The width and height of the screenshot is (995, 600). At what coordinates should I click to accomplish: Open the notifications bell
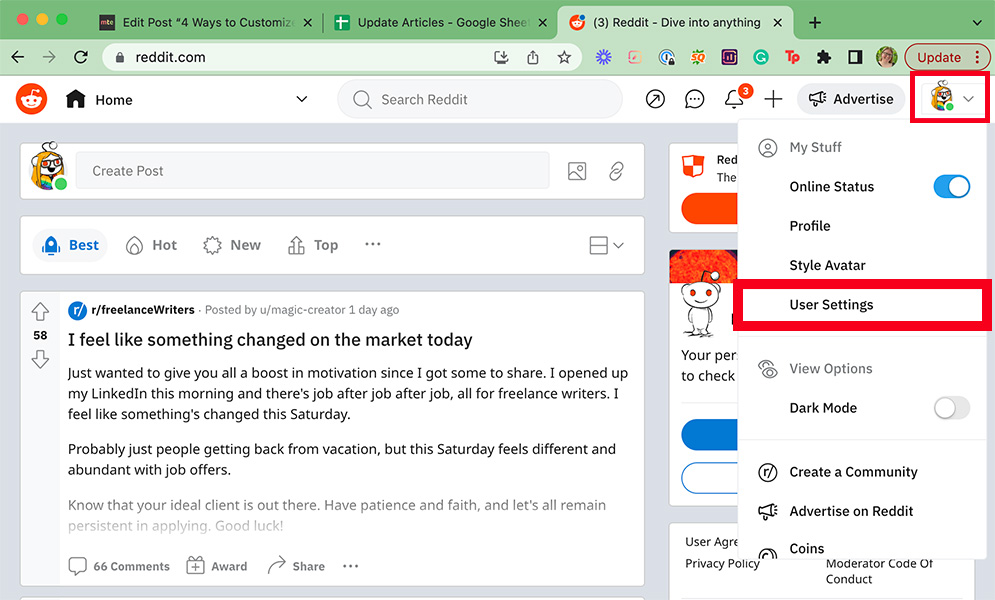[x=734, y=99]
